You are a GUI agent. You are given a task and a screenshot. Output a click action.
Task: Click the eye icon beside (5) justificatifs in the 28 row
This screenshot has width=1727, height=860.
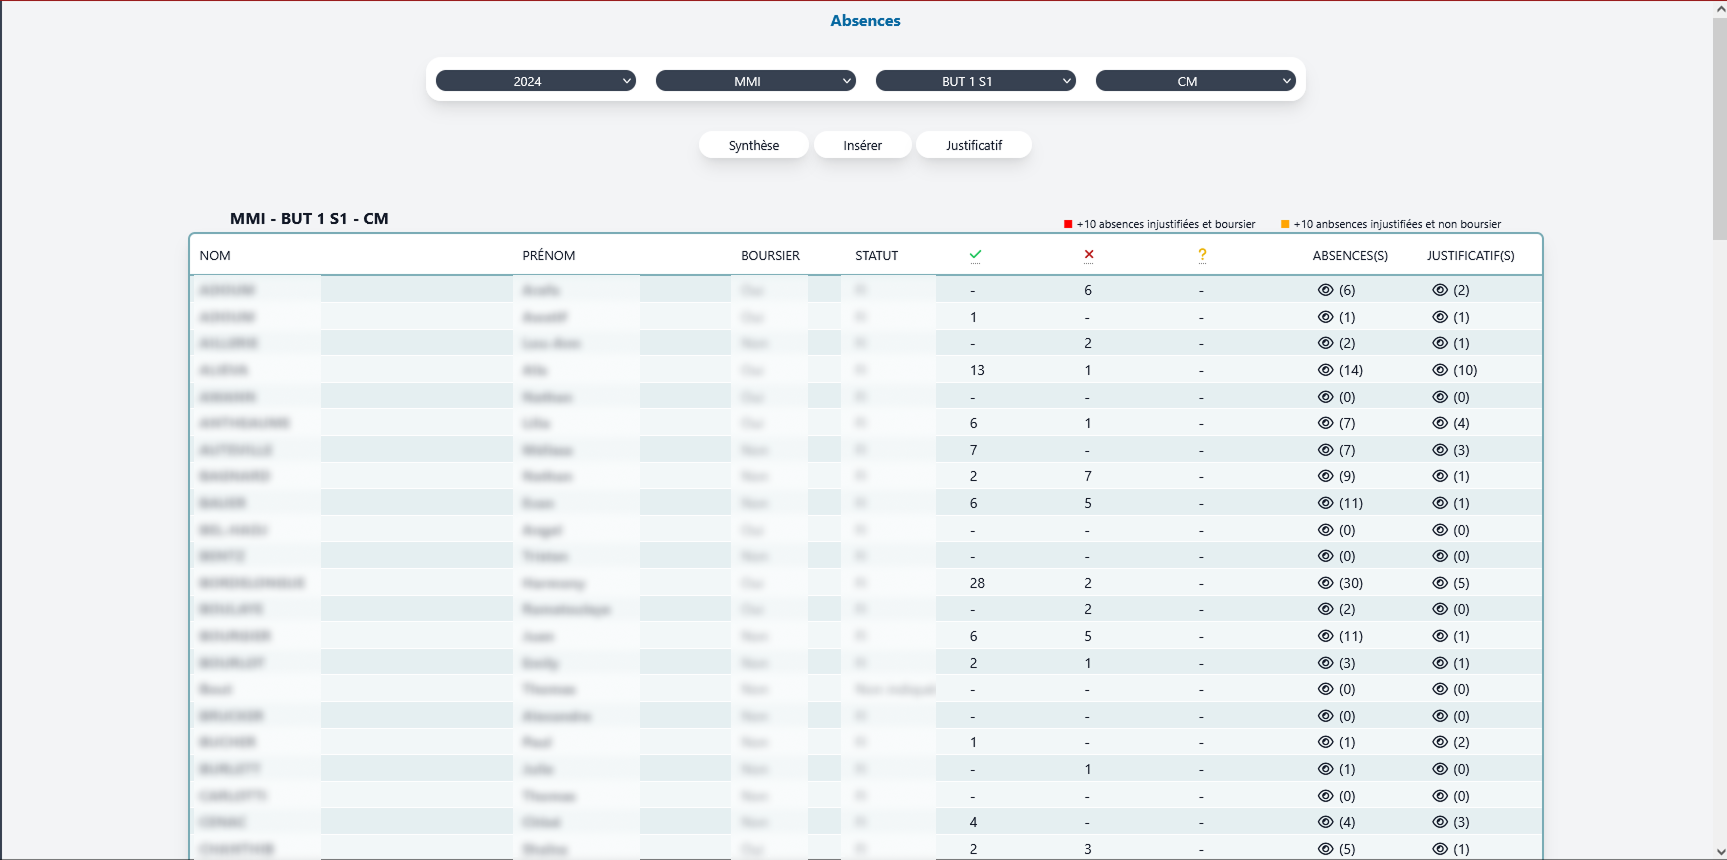(x=1440, y=583)
